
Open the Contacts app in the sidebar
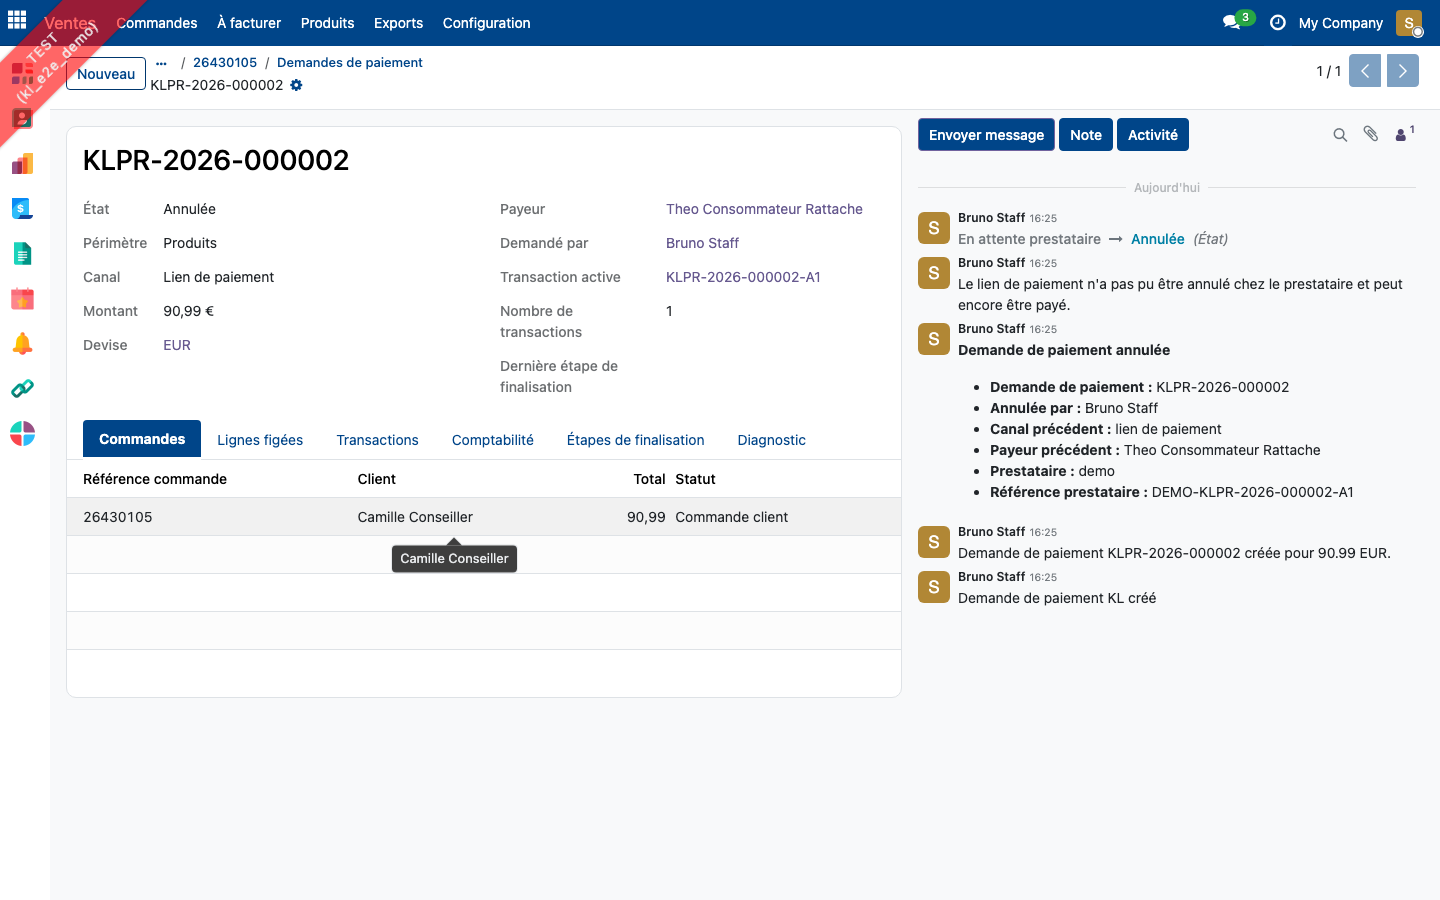click(x=22, y=118)
